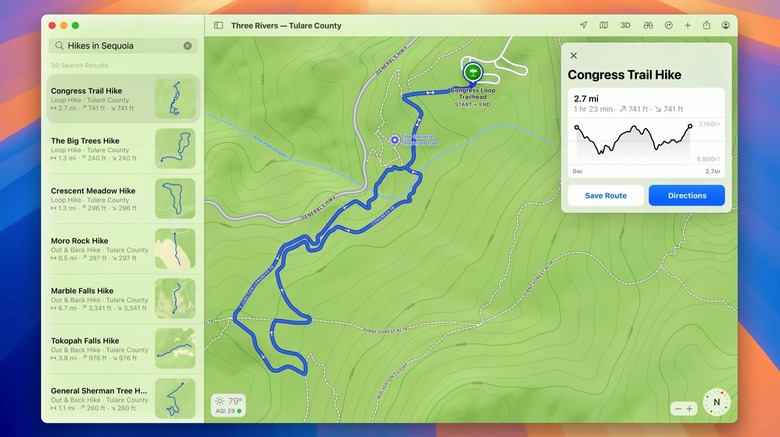Open General Sherman Tree hike thumbnail
The width and height of the screenshot is (780, 437).
point(175,399)
